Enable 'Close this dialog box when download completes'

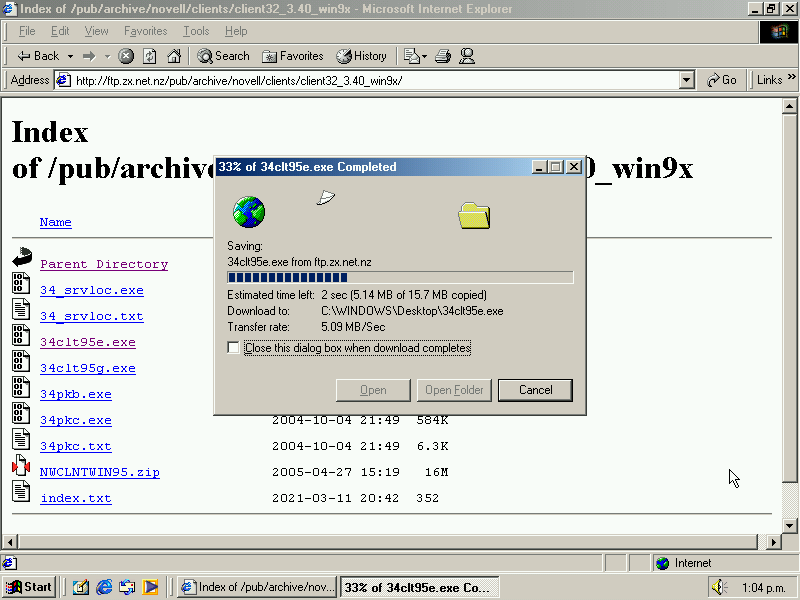click(233, 348)
